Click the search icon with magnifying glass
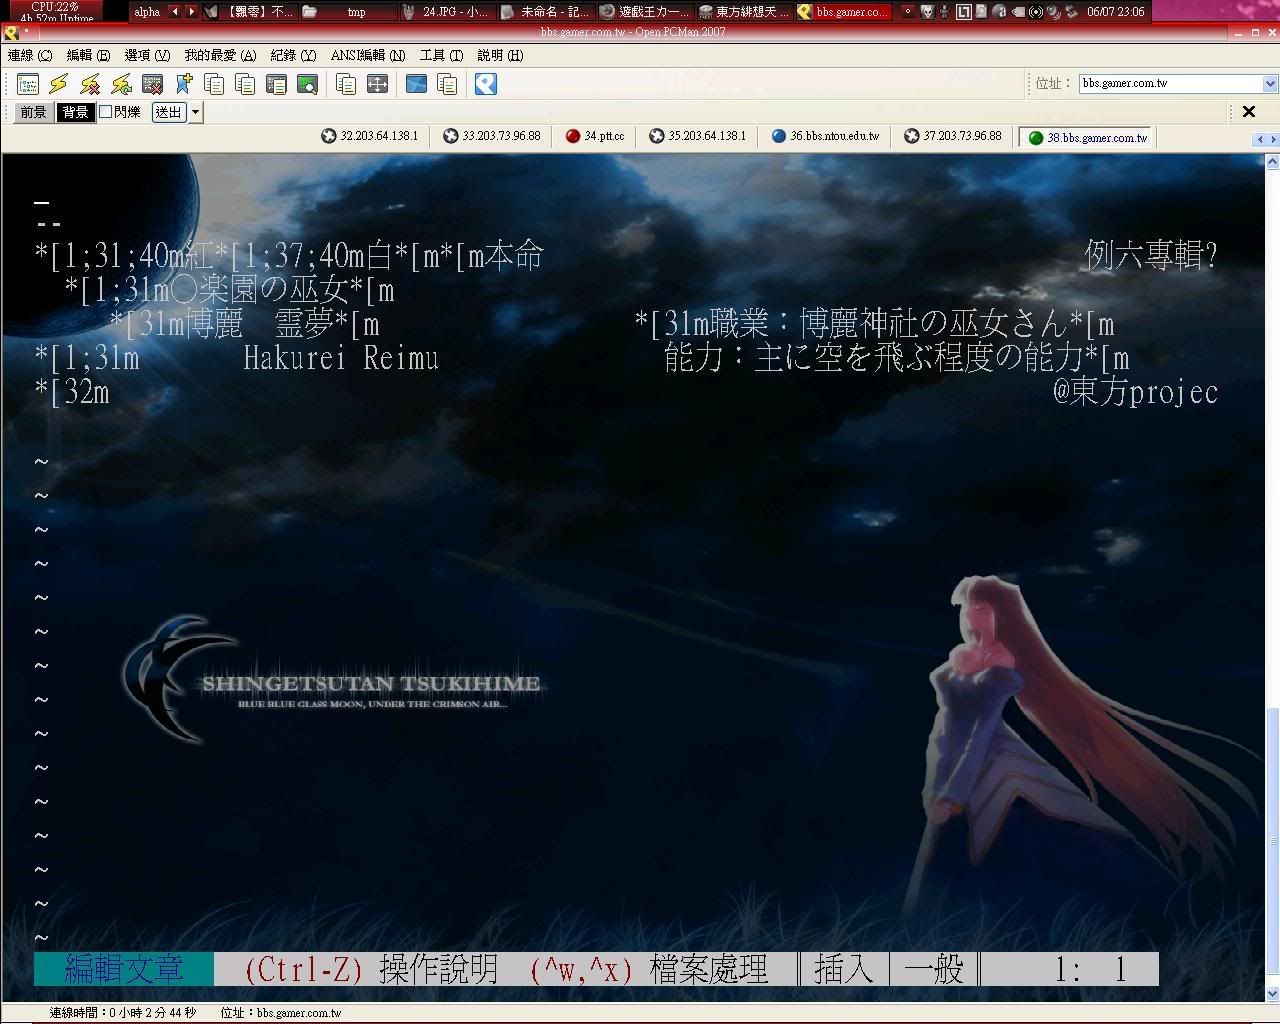The width and height of the screenshot is (1280, 1024). pos(308,85)
